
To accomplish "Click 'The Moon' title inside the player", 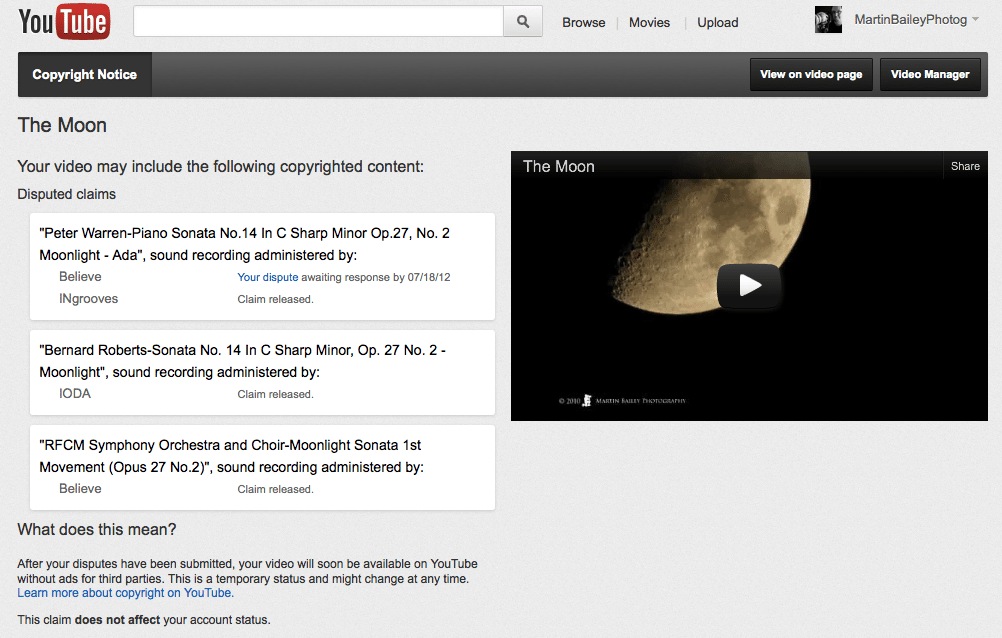I will tap(559, 167).
